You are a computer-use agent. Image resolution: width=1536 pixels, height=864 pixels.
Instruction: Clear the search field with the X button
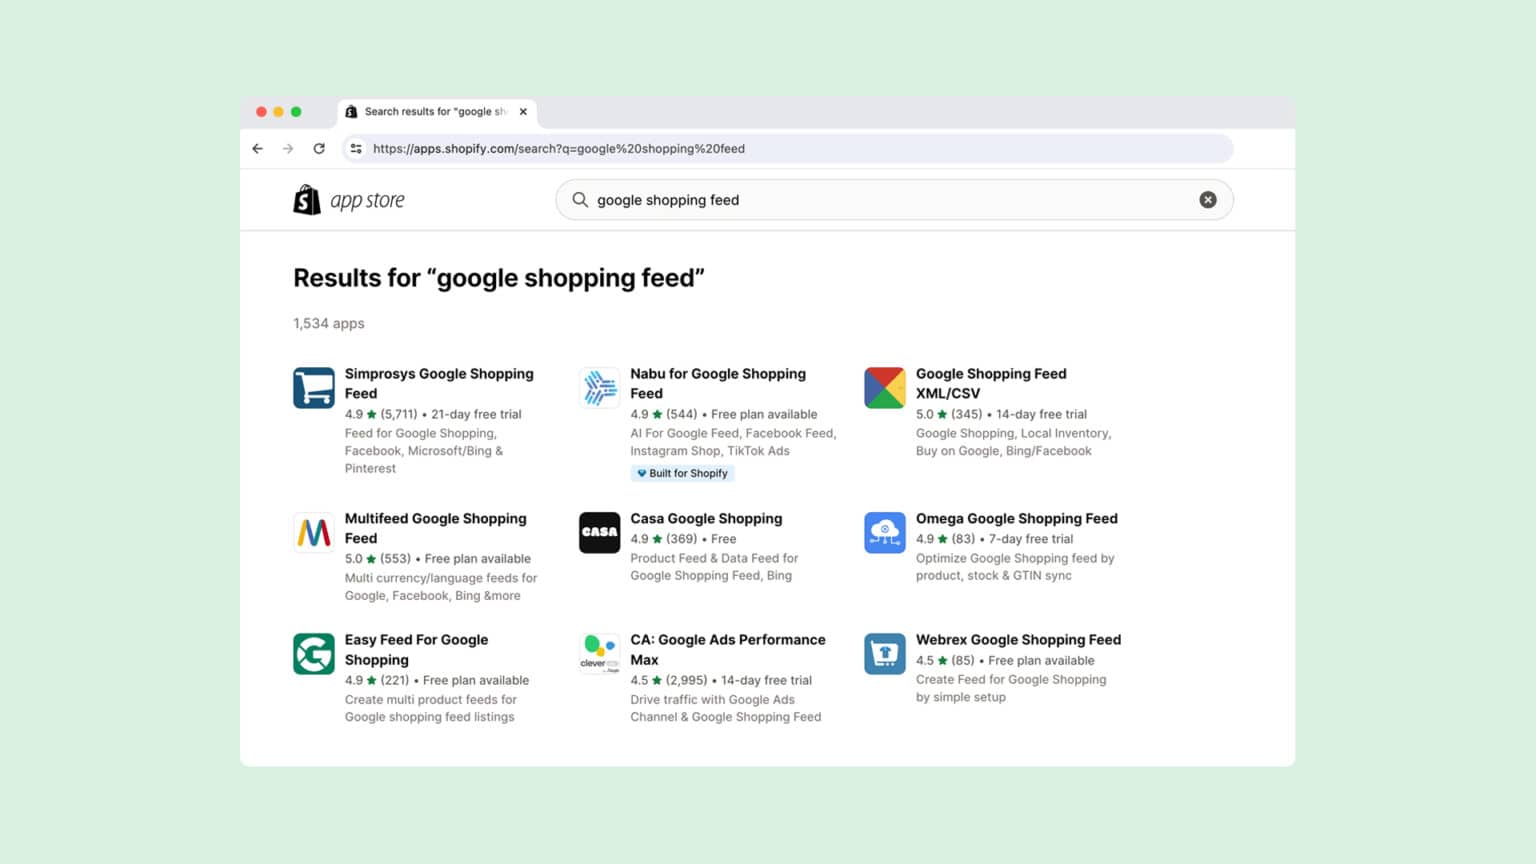[1208, 199]
